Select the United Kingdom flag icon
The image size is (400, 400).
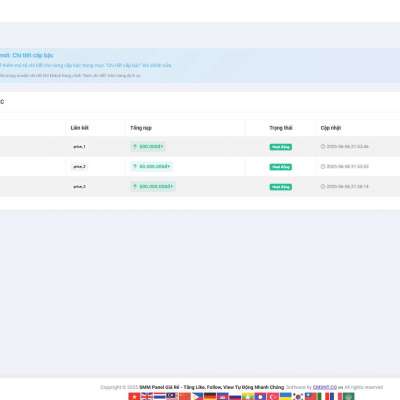point(147,396)
